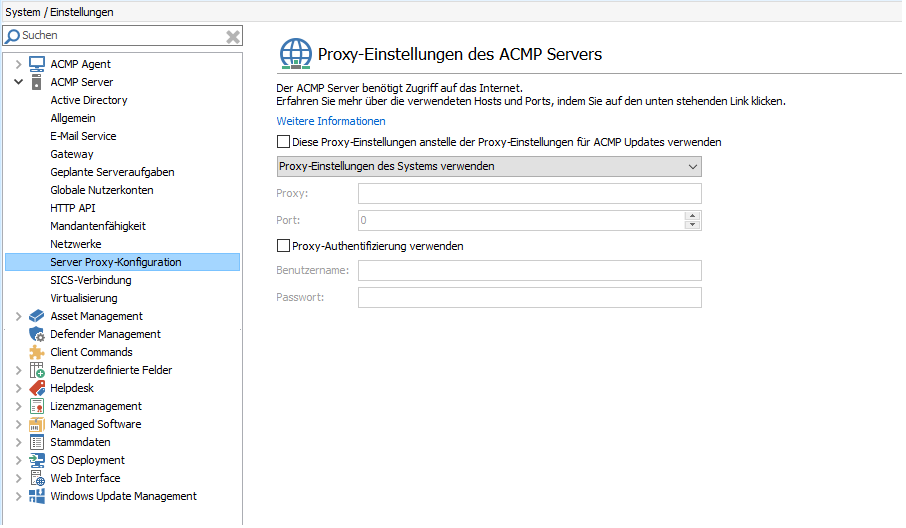Expand the Managed Software node
The image size is (906, 528).
coord(18,424)
